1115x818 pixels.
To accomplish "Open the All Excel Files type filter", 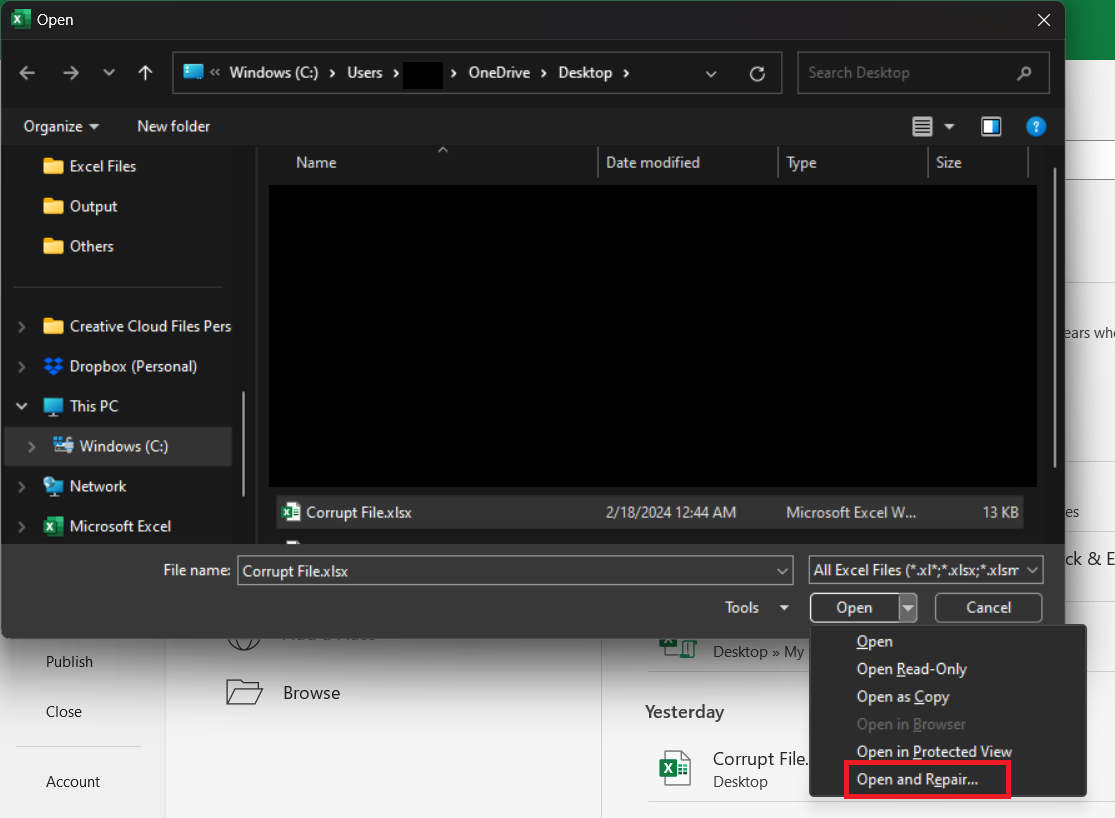I will (x=926, y=570).
